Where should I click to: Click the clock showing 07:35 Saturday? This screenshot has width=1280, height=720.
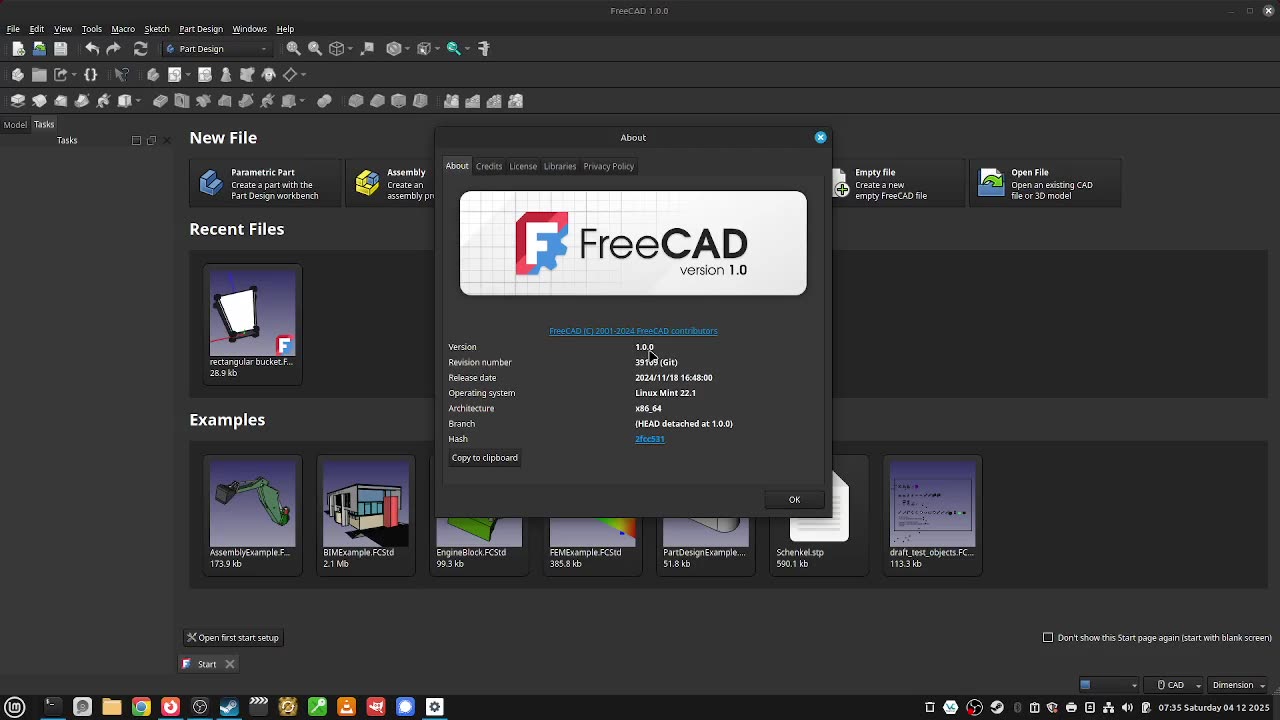[1214, 708]
